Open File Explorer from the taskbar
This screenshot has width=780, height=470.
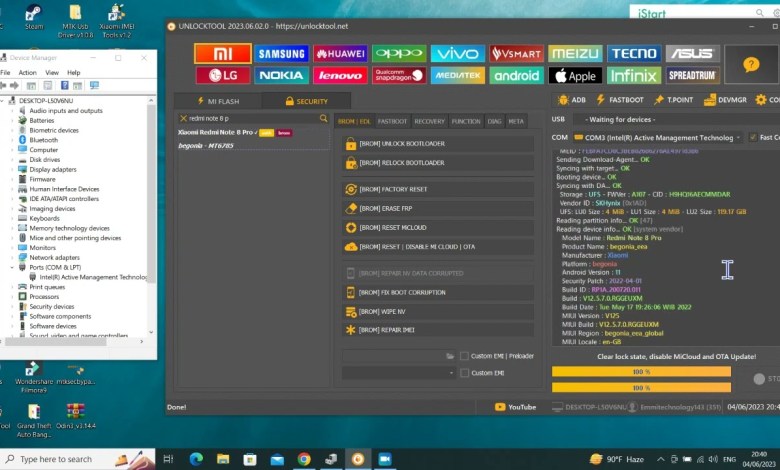pos(223,459)
